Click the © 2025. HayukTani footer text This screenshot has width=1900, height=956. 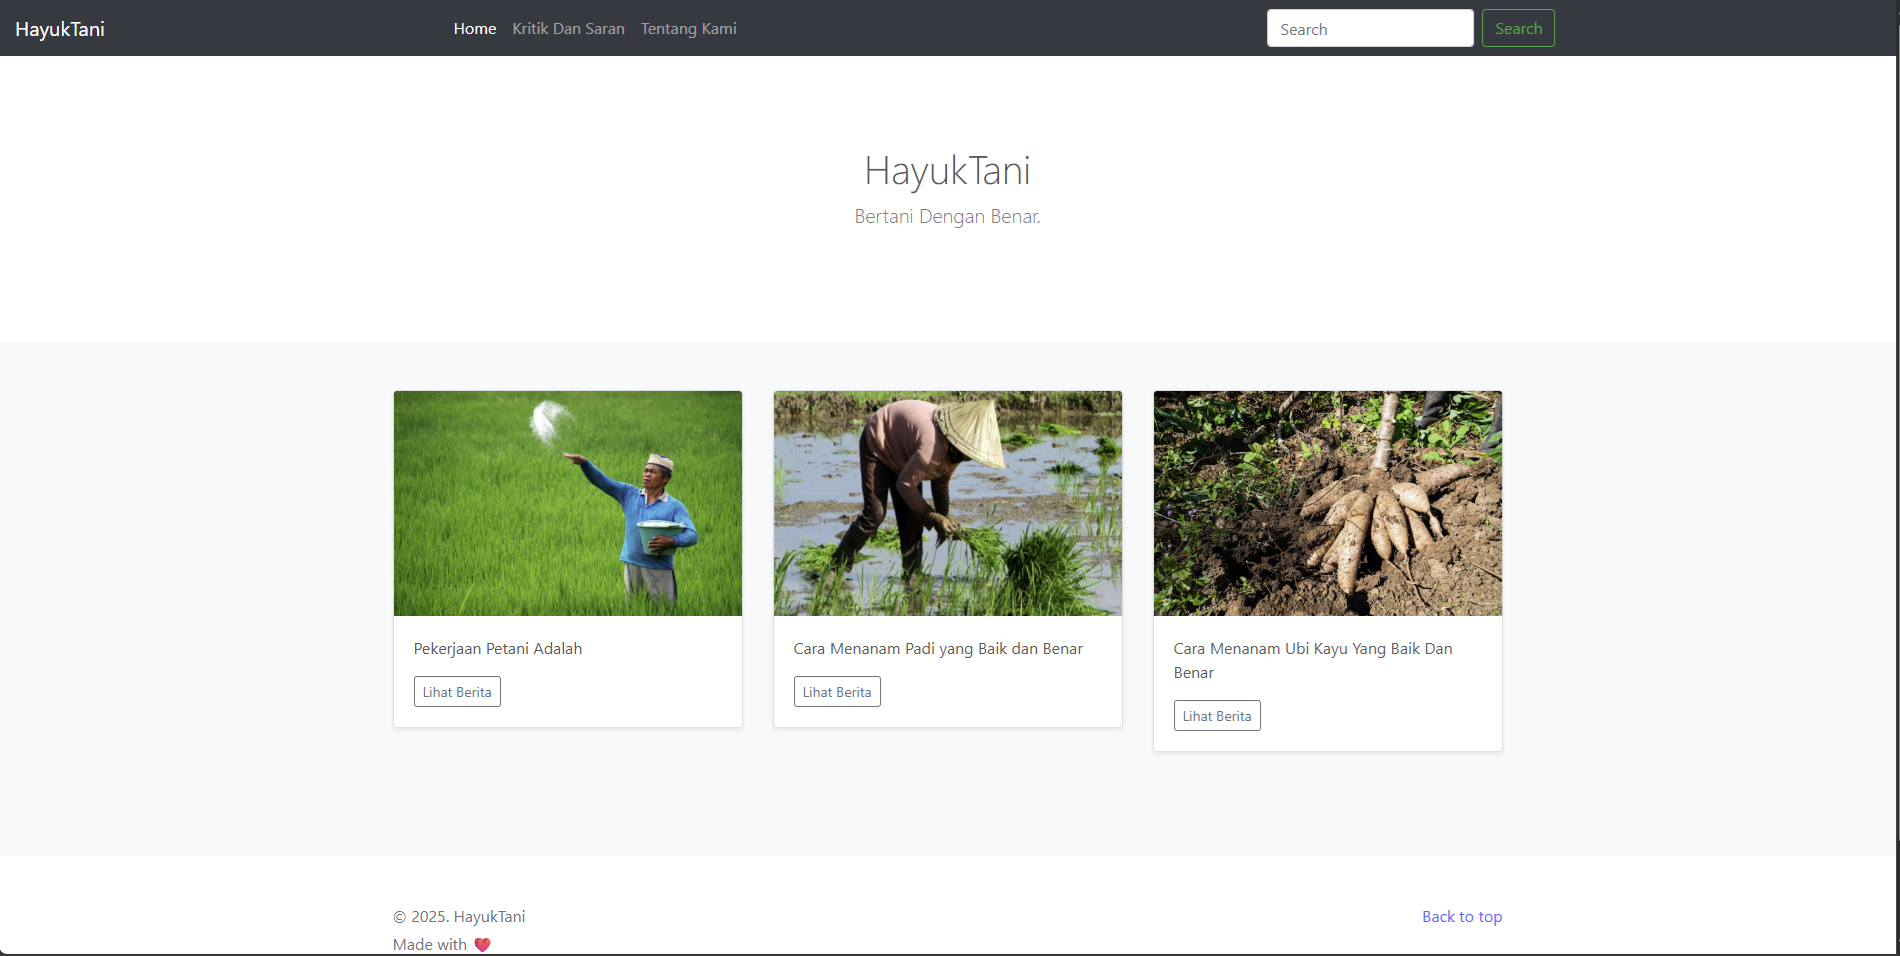459,917
